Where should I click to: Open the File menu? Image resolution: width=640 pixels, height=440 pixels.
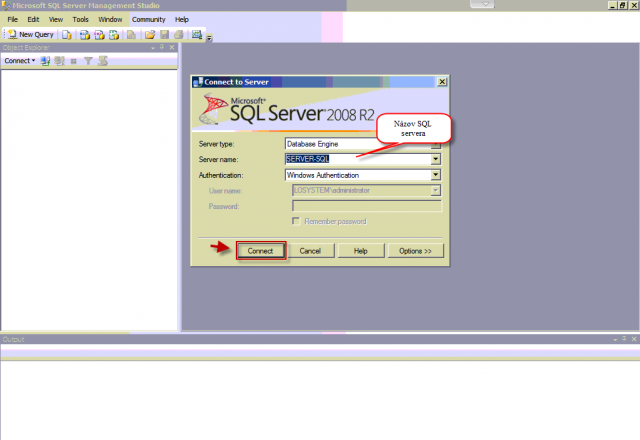pos(13,19)
